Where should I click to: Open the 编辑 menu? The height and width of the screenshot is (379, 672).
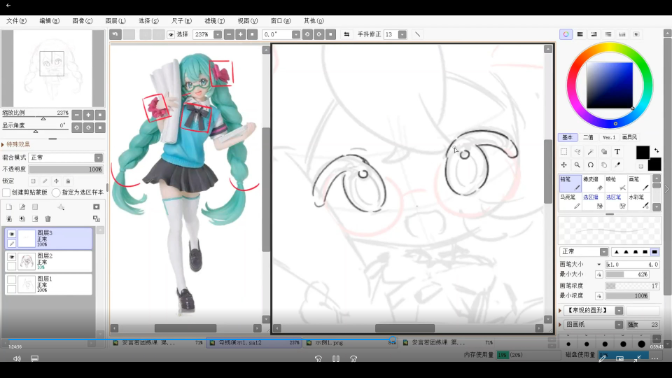[x=49, y=21]
